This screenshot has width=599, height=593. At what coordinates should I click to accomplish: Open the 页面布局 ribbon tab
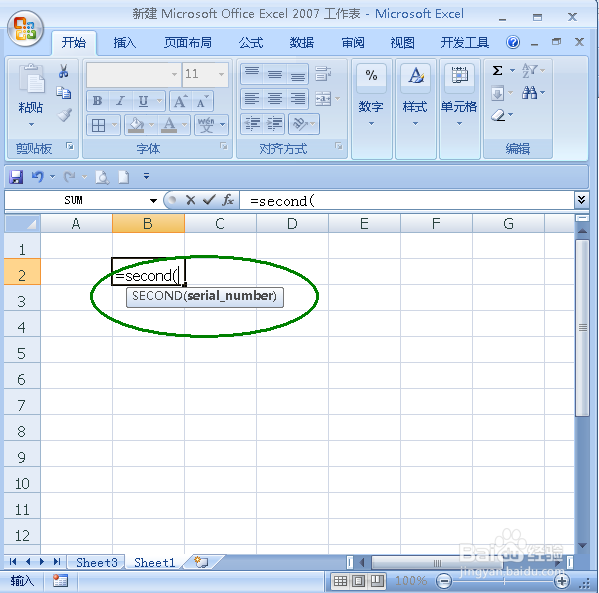pyautogui.click(x=188, y=42)
